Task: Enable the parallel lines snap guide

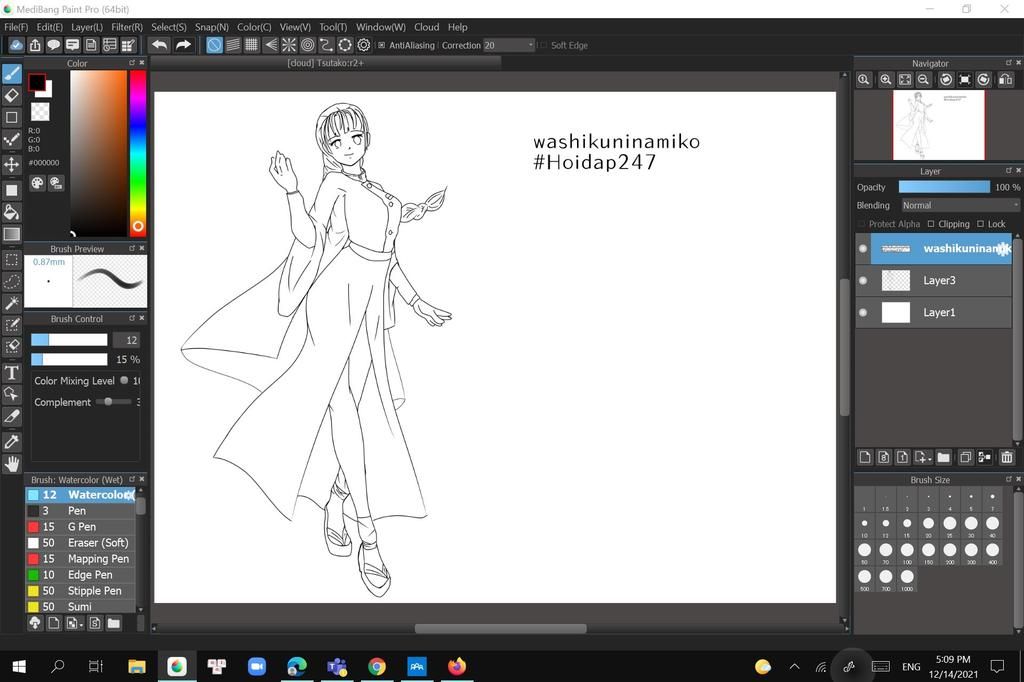Action: 232,45
